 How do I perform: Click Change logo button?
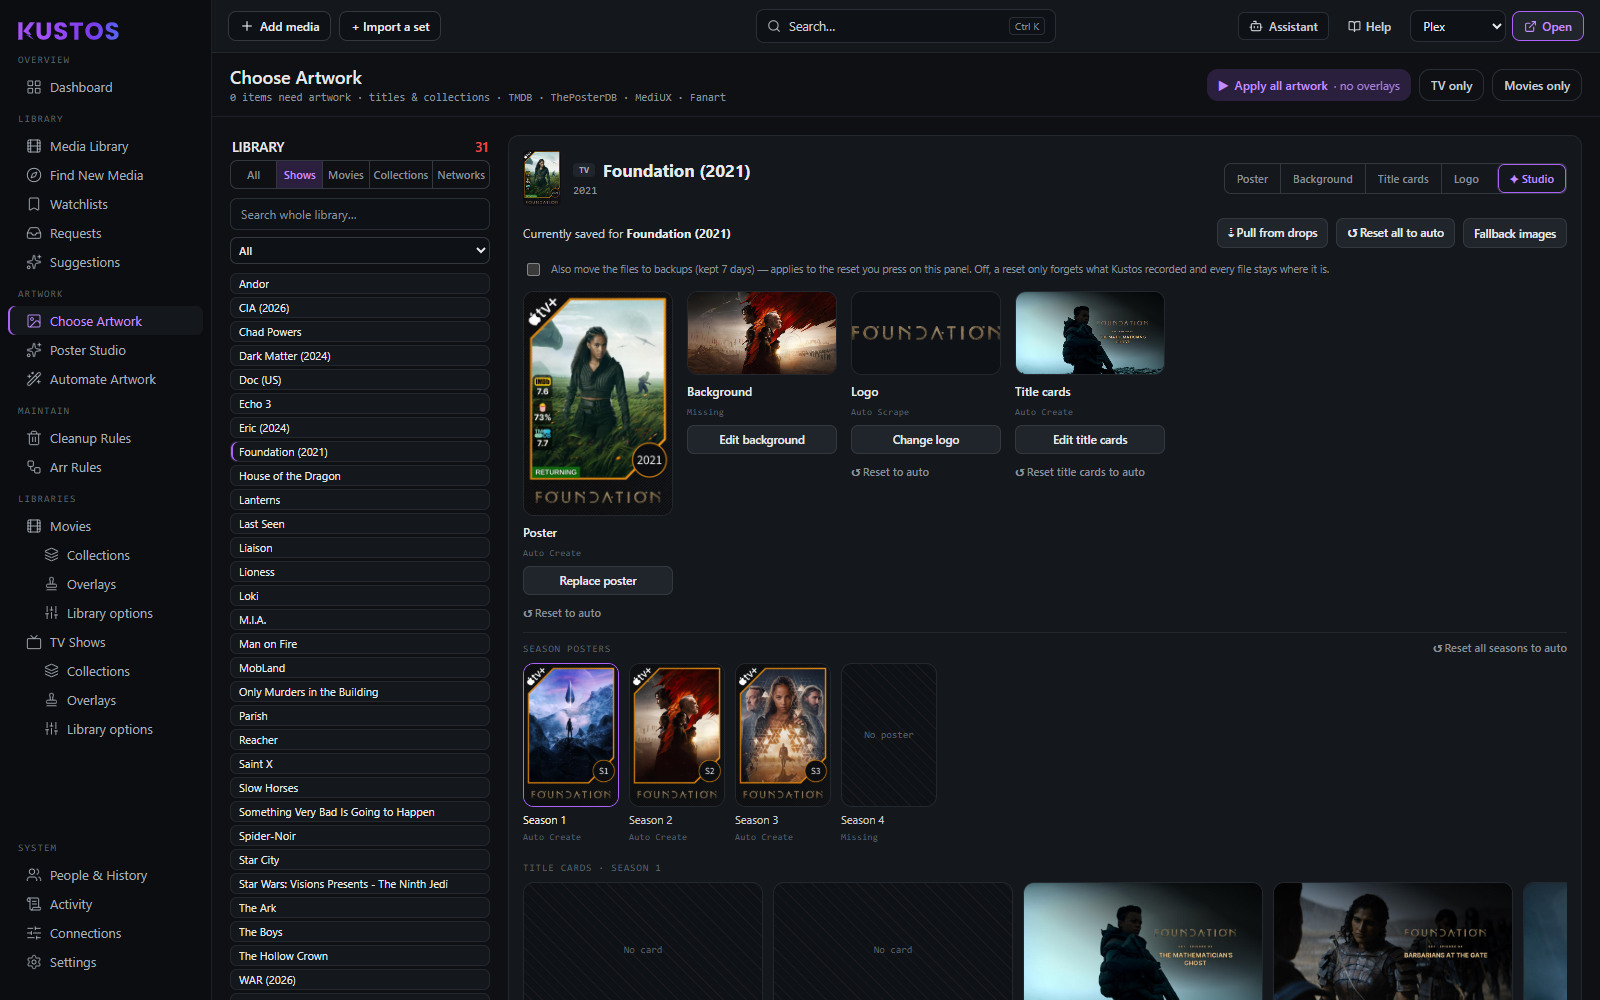(x=926, y=440)
